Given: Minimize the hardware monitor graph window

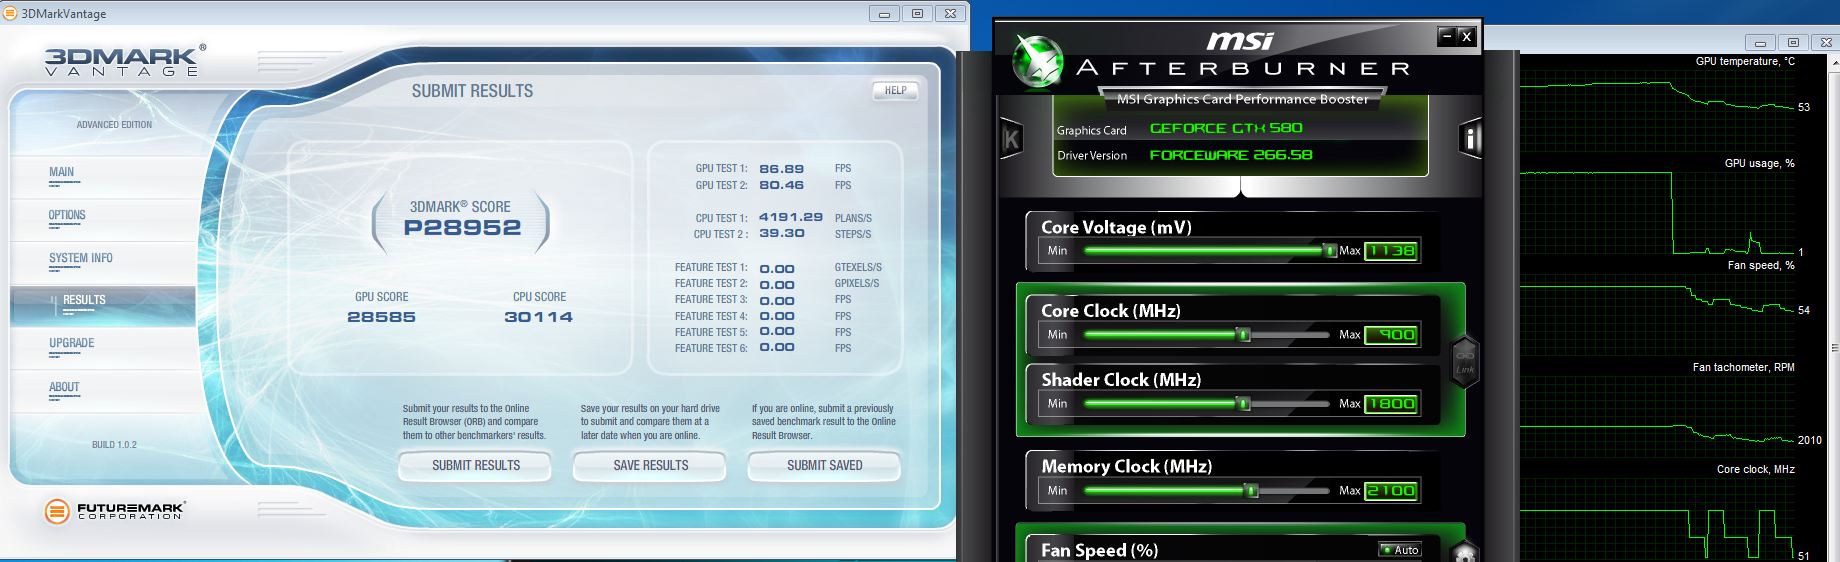Looking at the screenshot, I should click(1761, 42).
